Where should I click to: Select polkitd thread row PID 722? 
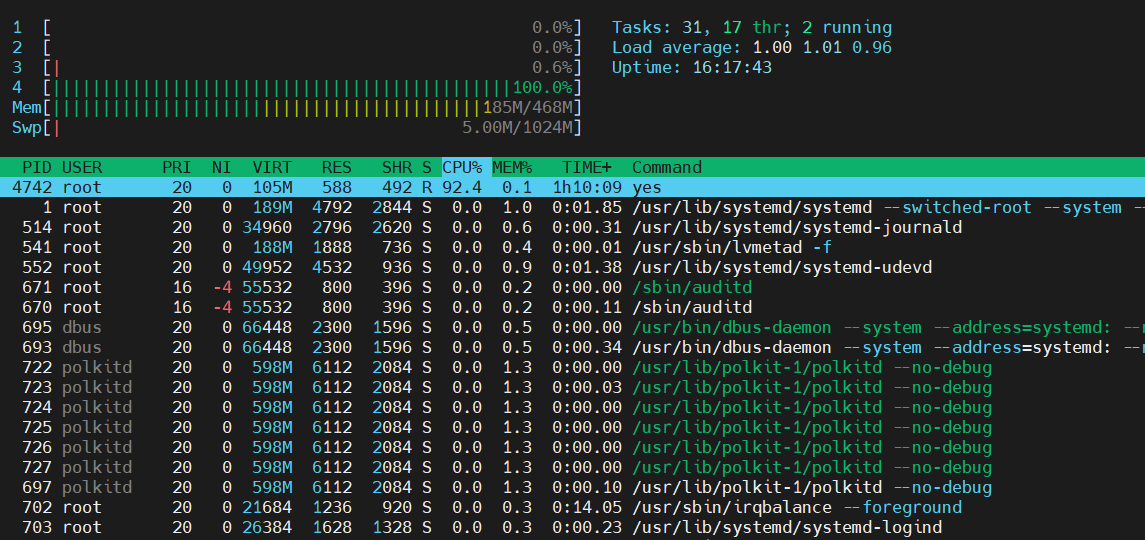click(x=572, y=367)
